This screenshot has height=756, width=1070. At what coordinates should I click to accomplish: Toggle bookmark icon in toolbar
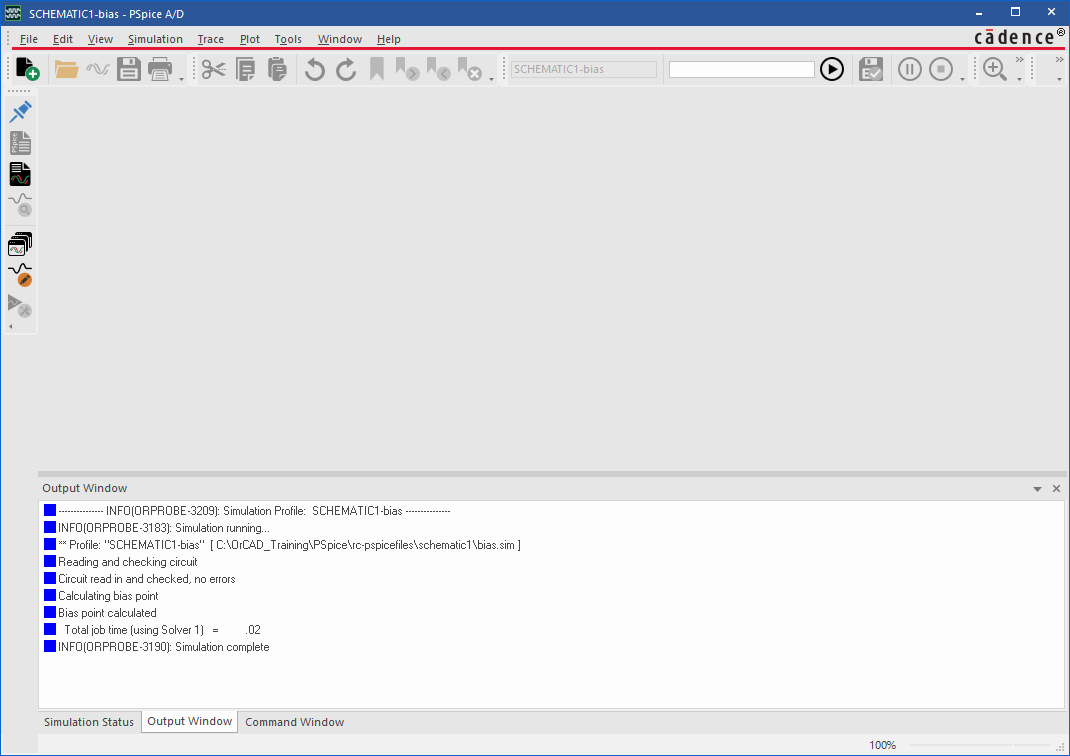(x=377, y=69)
